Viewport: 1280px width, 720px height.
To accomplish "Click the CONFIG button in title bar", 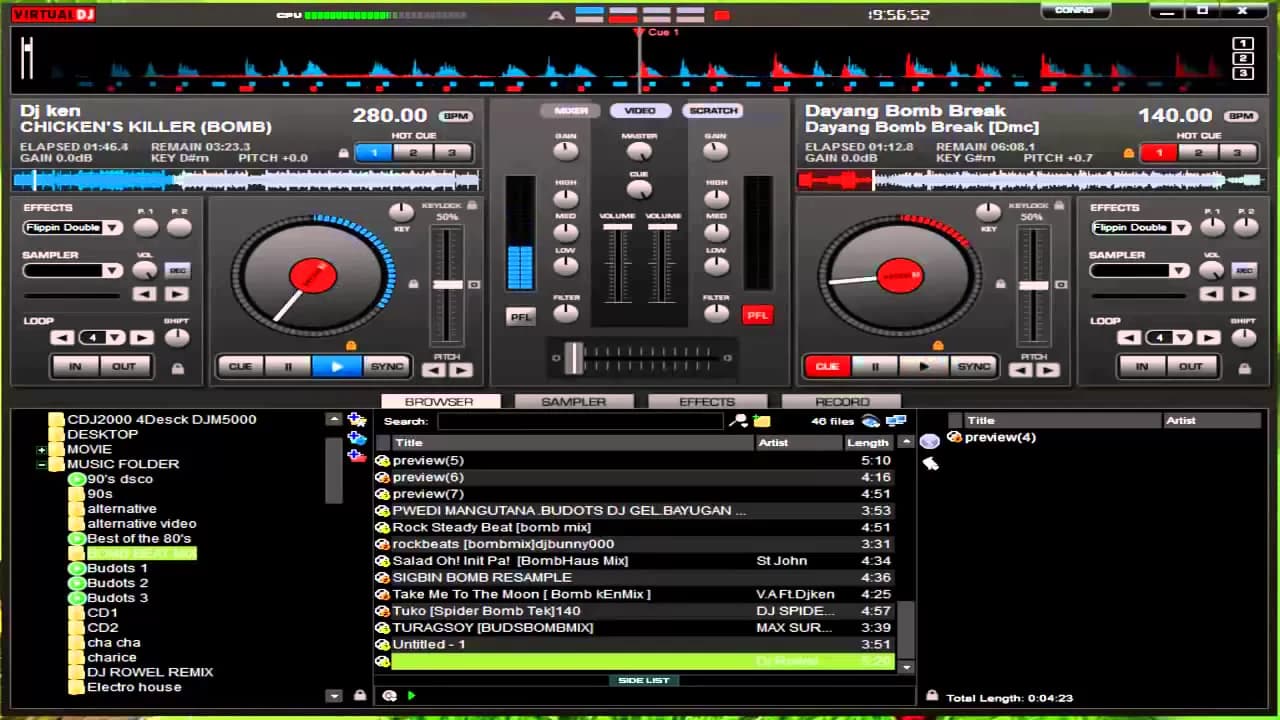I will 1074,11.
